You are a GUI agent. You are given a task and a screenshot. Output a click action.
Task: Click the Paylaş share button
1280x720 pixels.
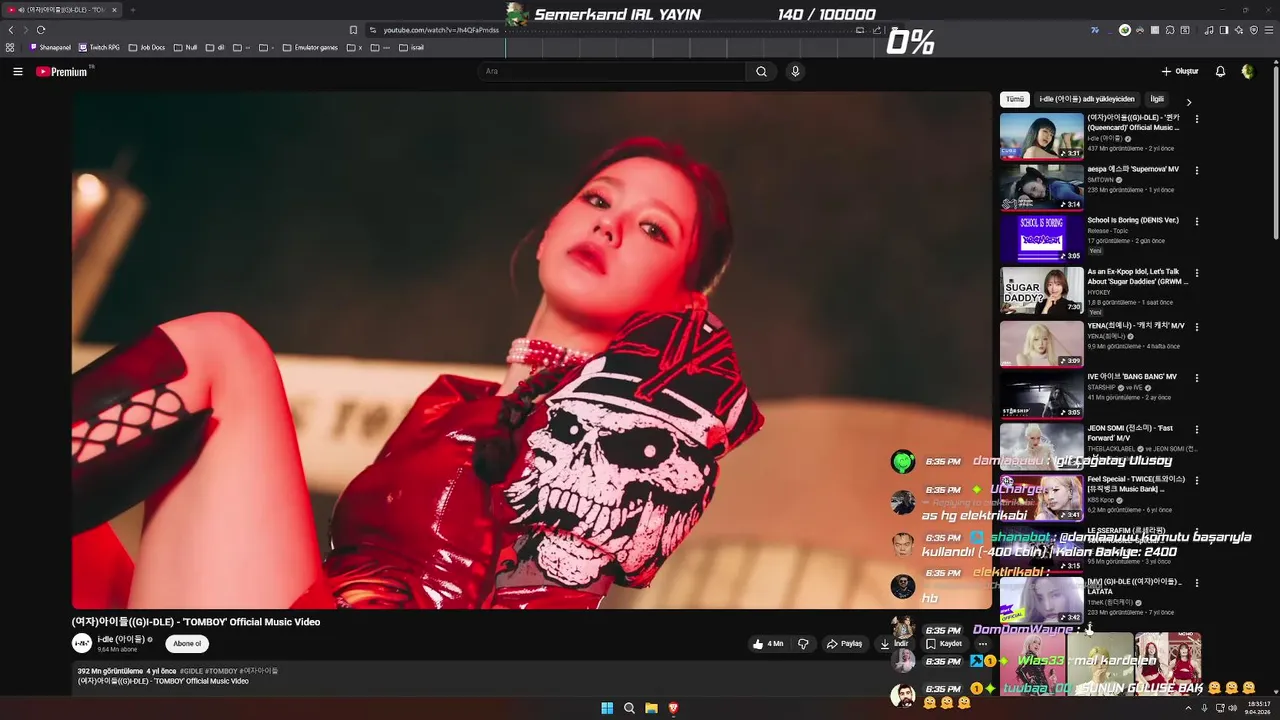(844, 644)
